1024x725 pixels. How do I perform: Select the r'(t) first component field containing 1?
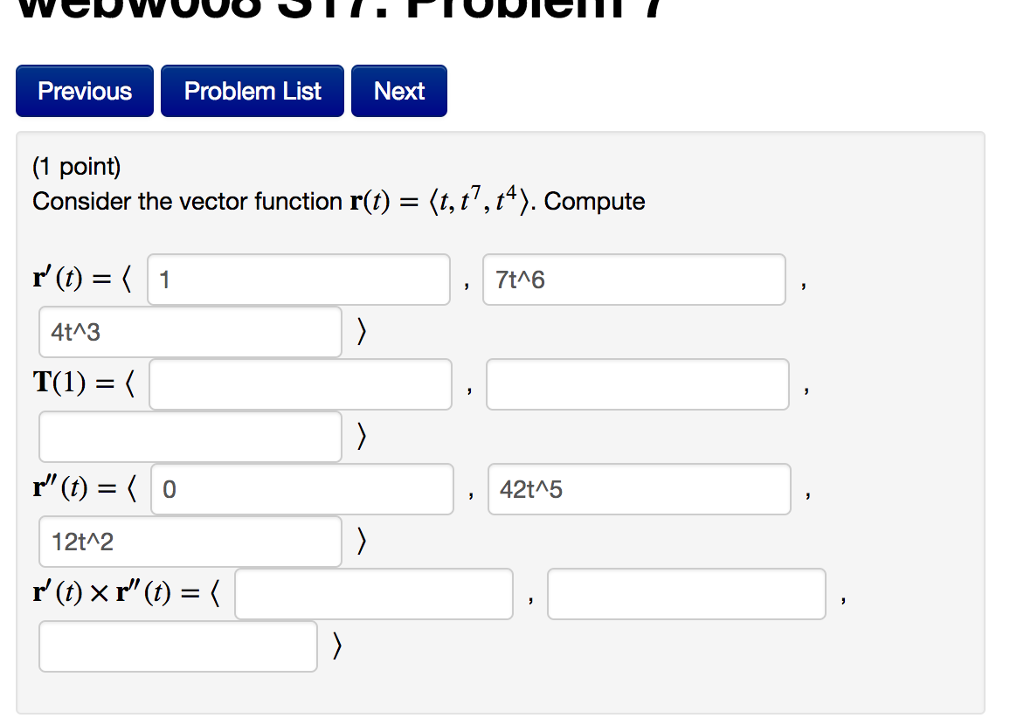coord(298,280)
